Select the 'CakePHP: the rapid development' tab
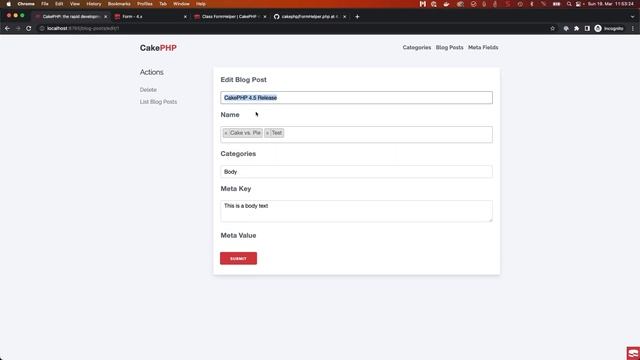Viewport: 640px width, 360px height. (x=70, y=17)
